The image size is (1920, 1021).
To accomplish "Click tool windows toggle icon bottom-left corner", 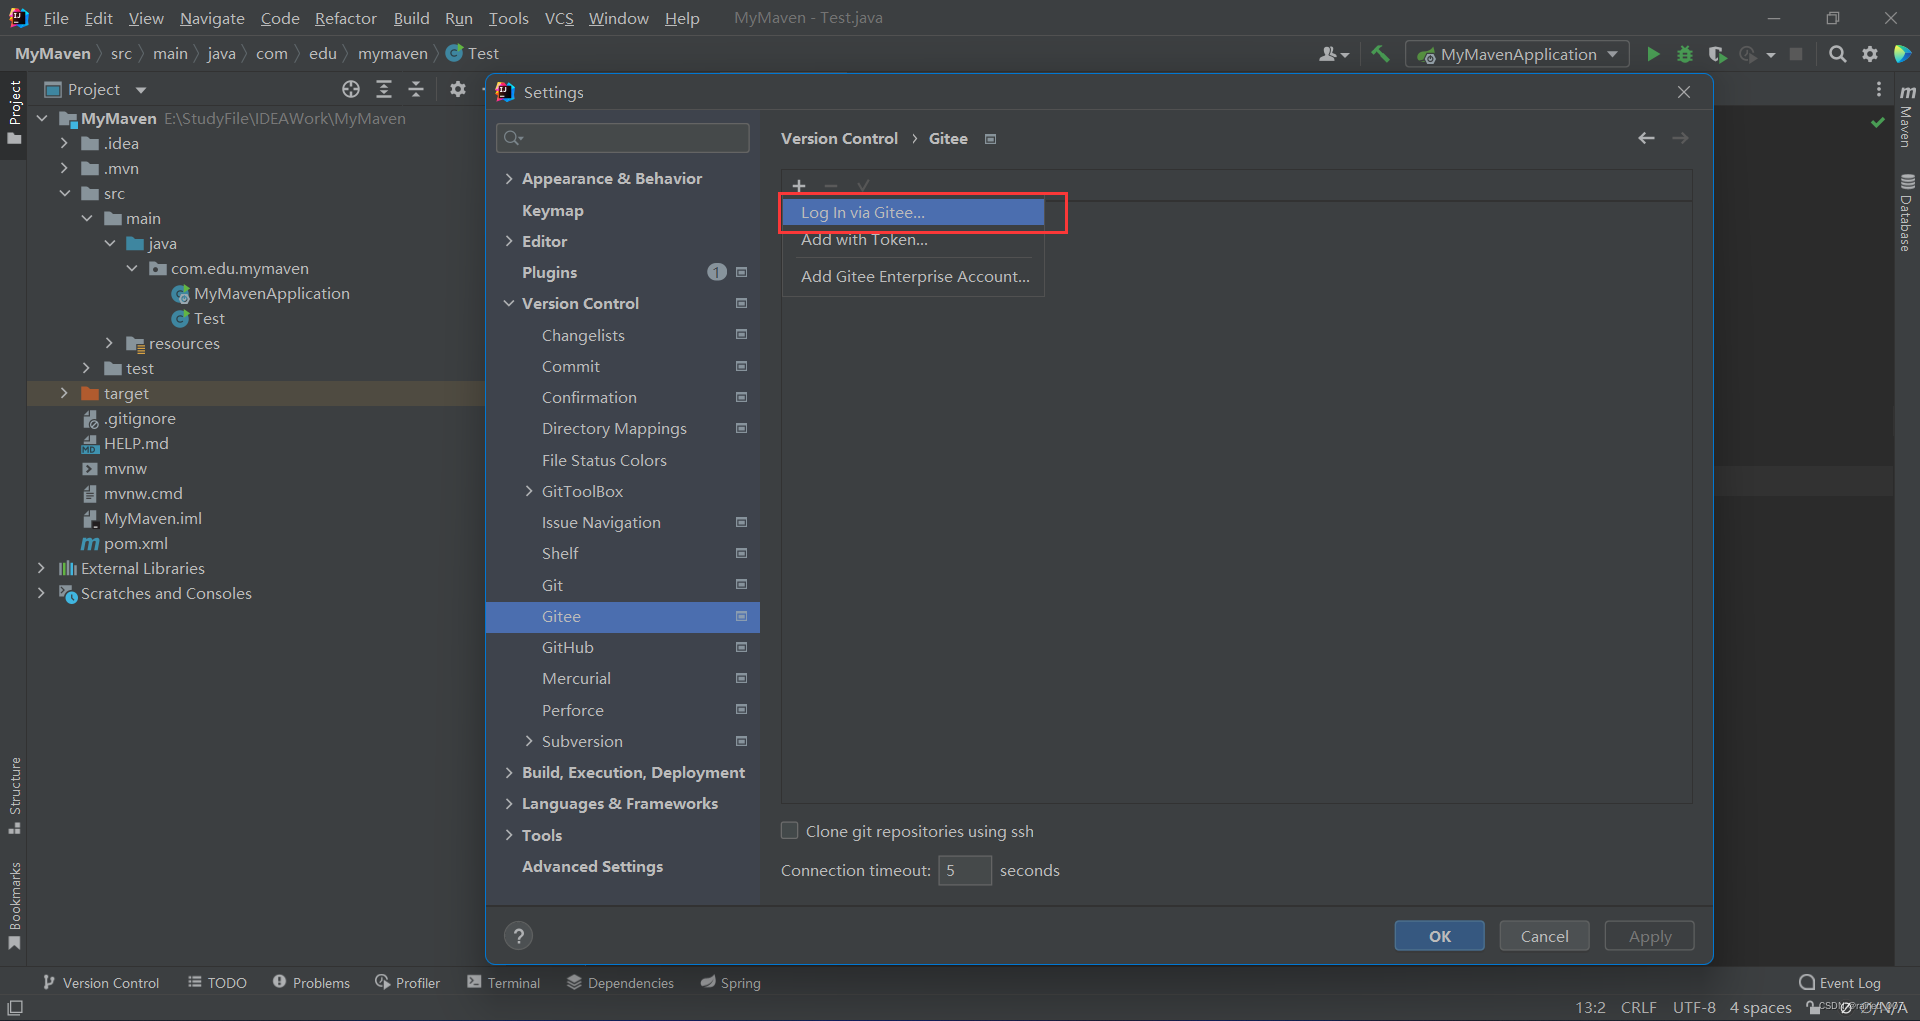I will coord(15,1007).
